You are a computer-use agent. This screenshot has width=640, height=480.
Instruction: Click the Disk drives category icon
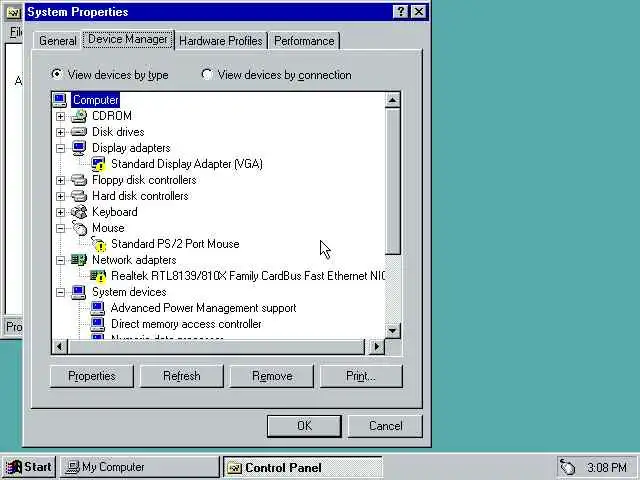coord(79,132)
